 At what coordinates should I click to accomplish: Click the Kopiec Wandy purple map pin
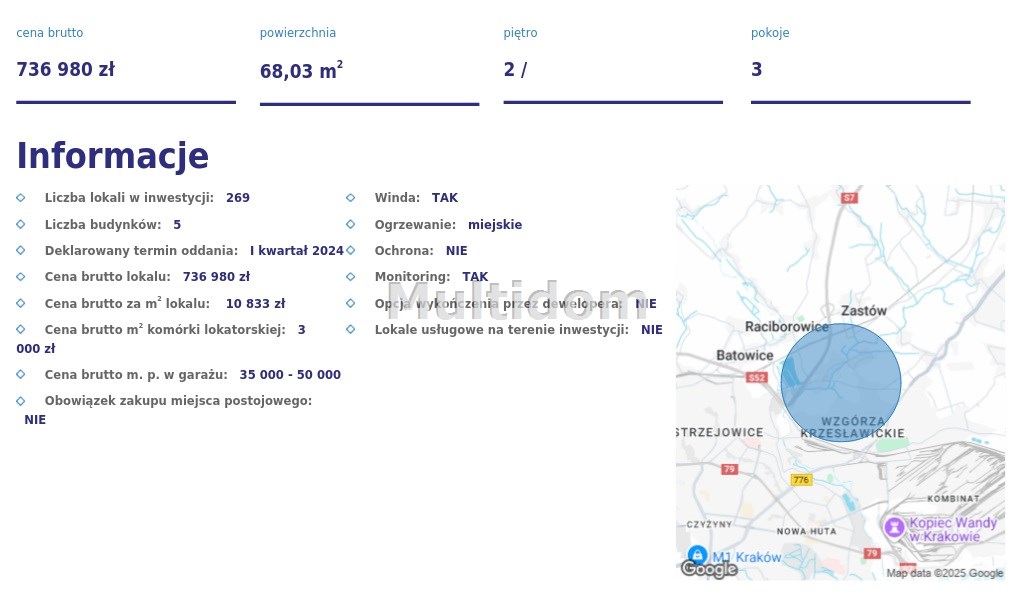894,527
